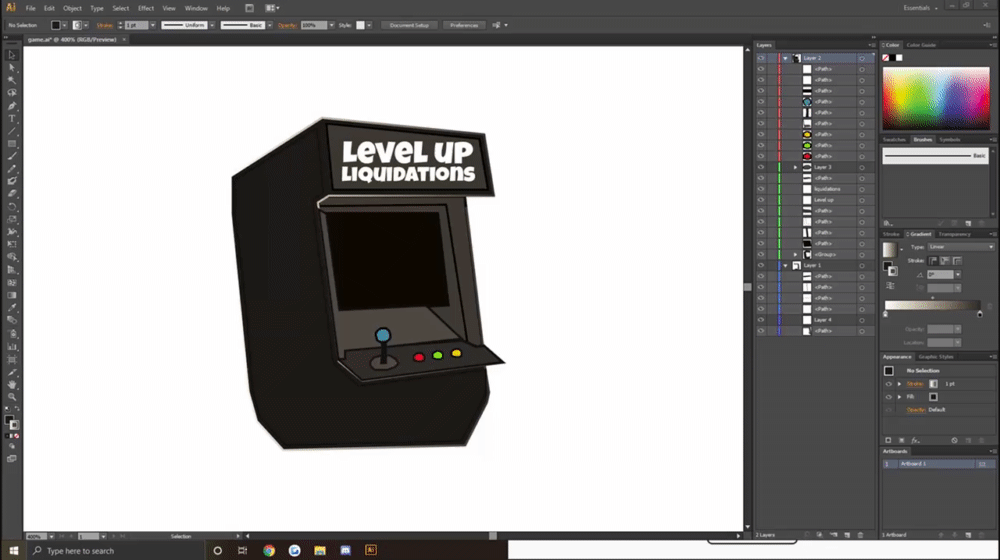Toggle visibility of Layer 3

pos(761,167)
